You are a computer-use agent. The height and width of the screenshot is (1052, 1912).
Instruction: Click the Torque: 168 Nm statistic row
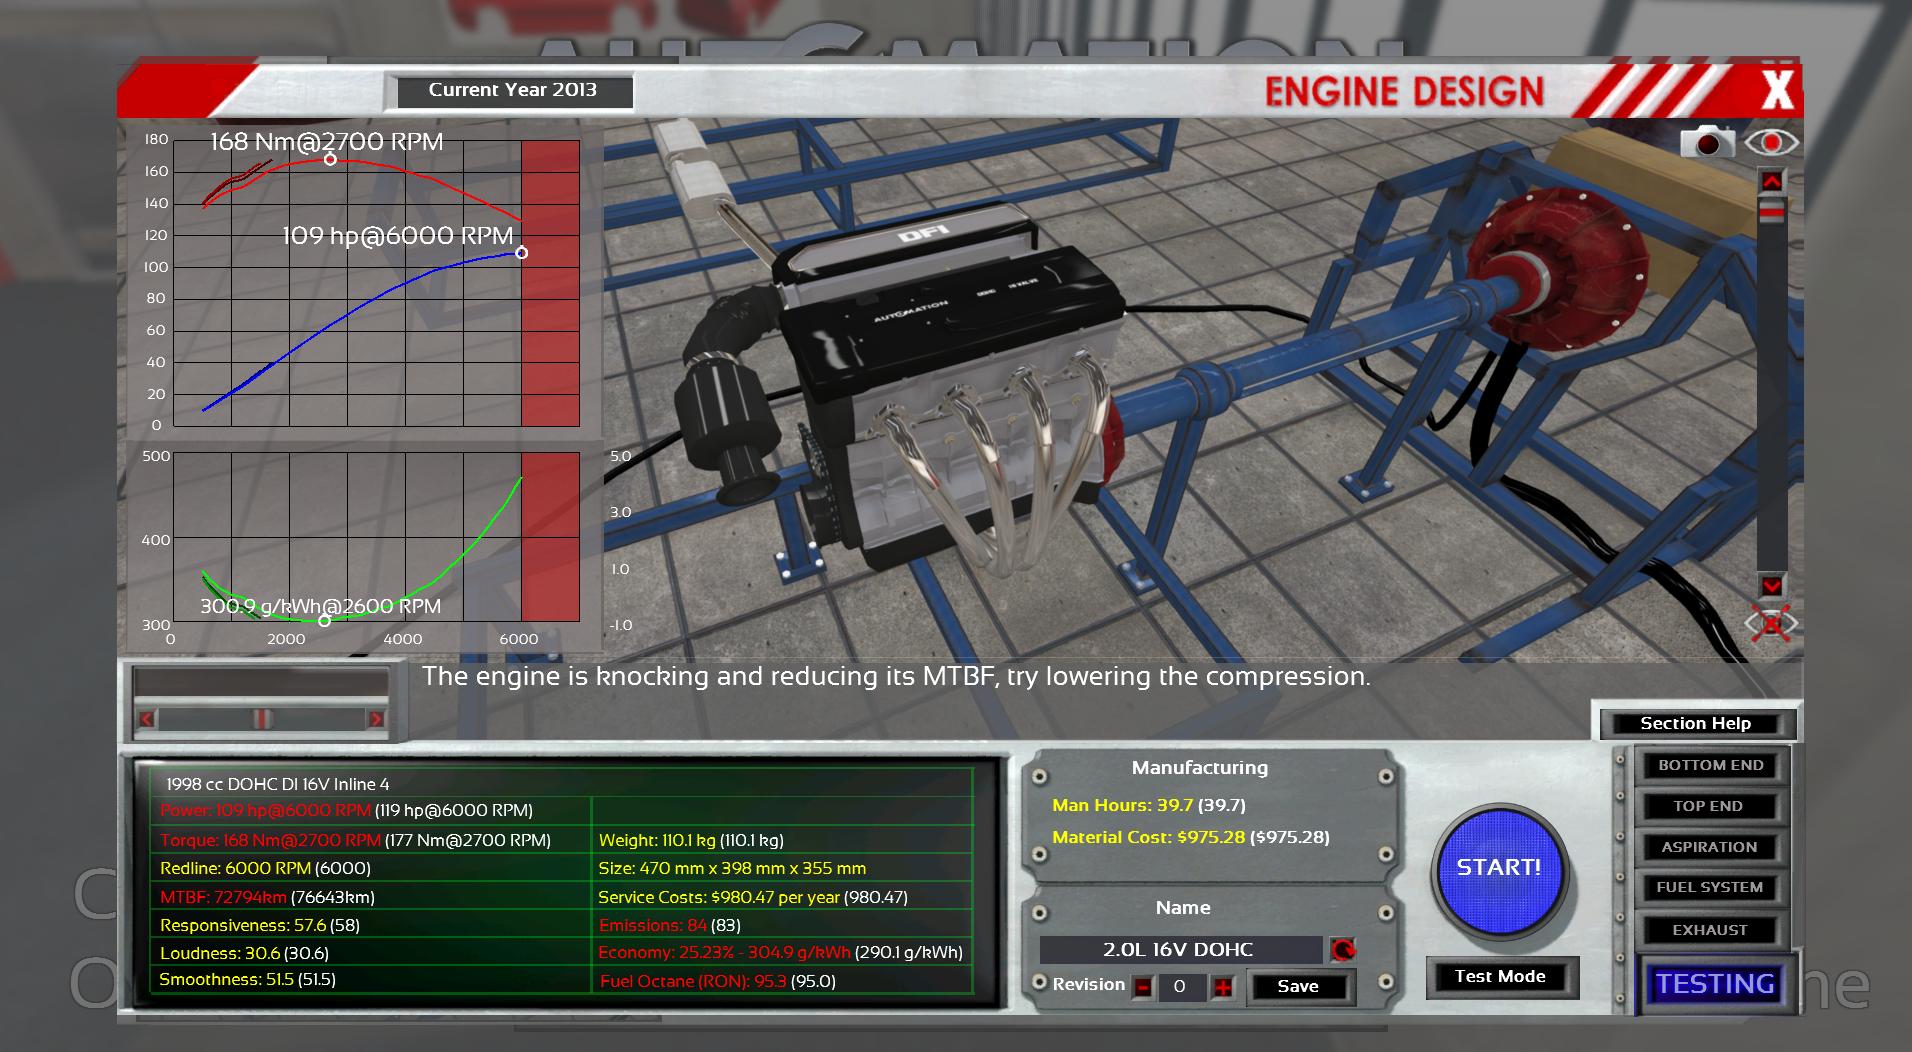355,840
